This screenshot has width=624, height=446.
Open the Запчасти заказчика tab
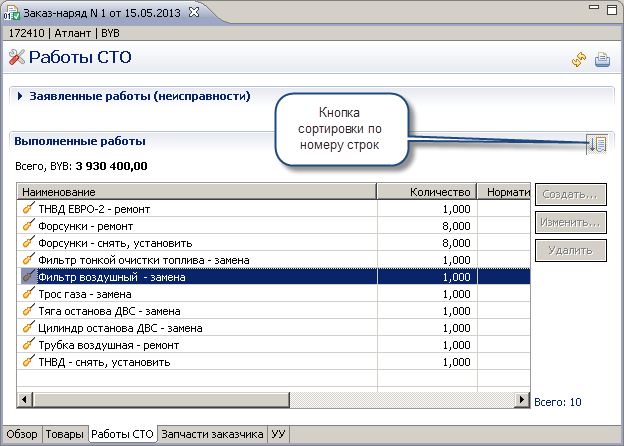pos(212,434)
